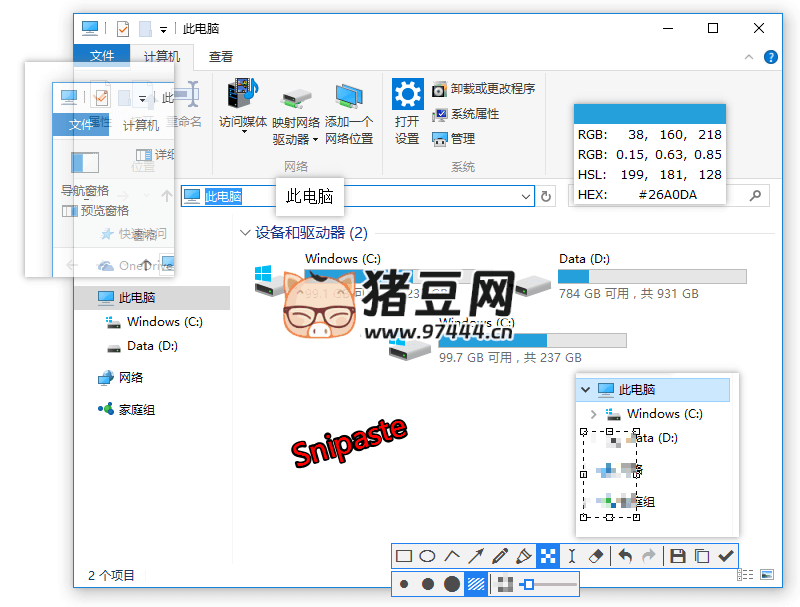Select the largest brush dot size
Image resolution: width=800 pixels, height=607 pixels.
point(451,583)
